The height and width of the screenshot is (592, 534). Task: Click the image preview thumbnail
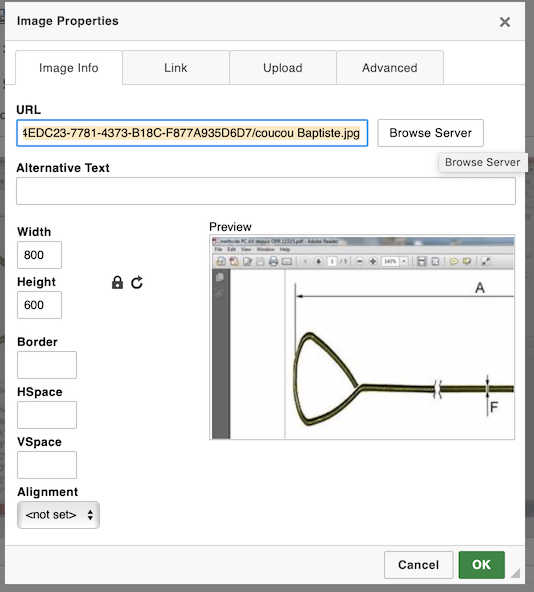tap(362, 337)
